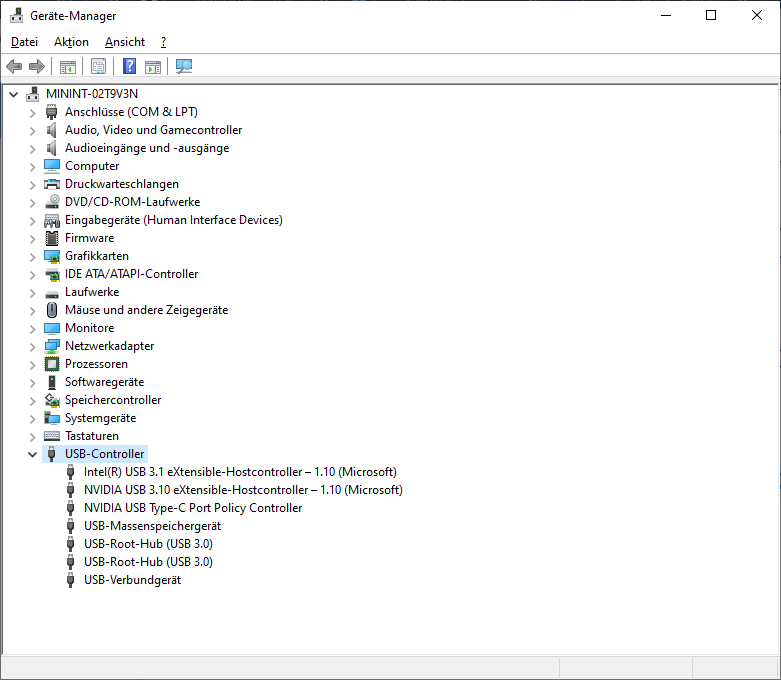Select the Druckwarteschlangen label

coord(122,184)
